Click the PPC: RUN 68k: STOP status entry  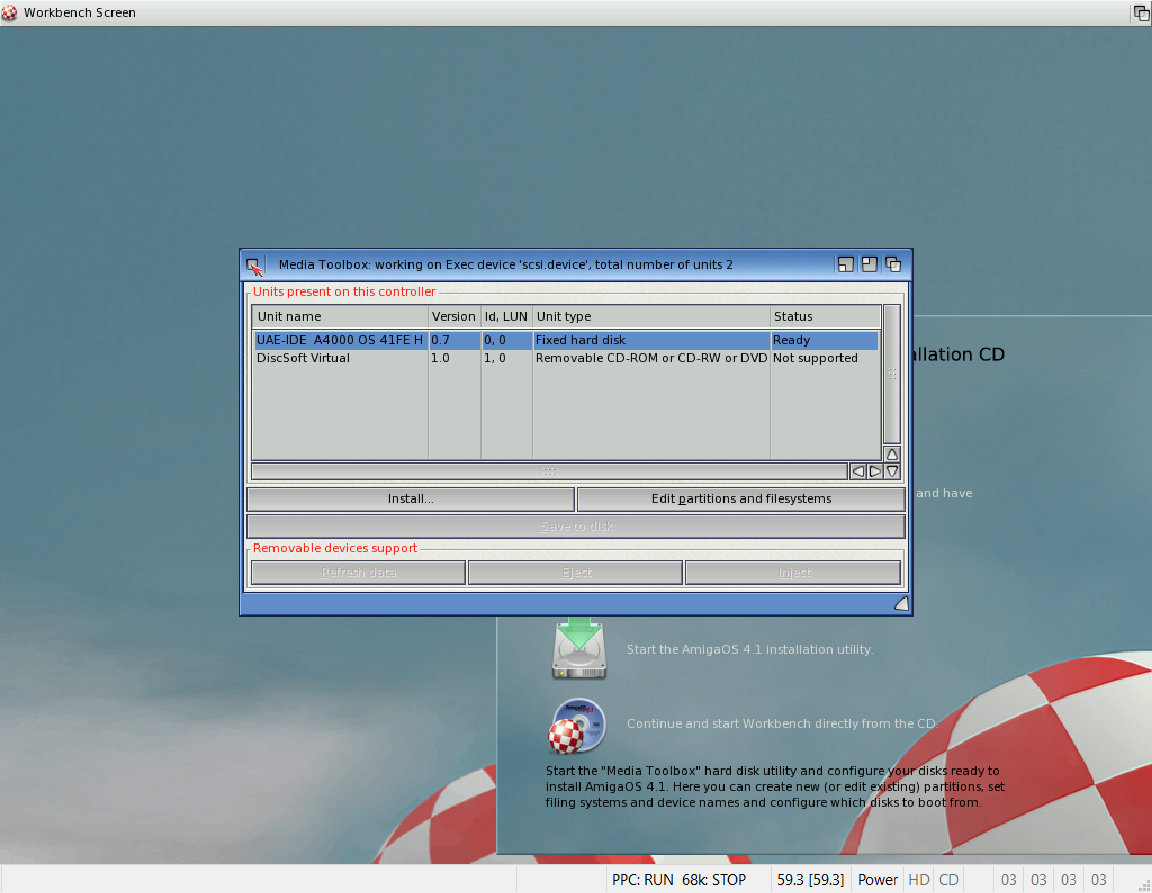click(x=679, y=880)
